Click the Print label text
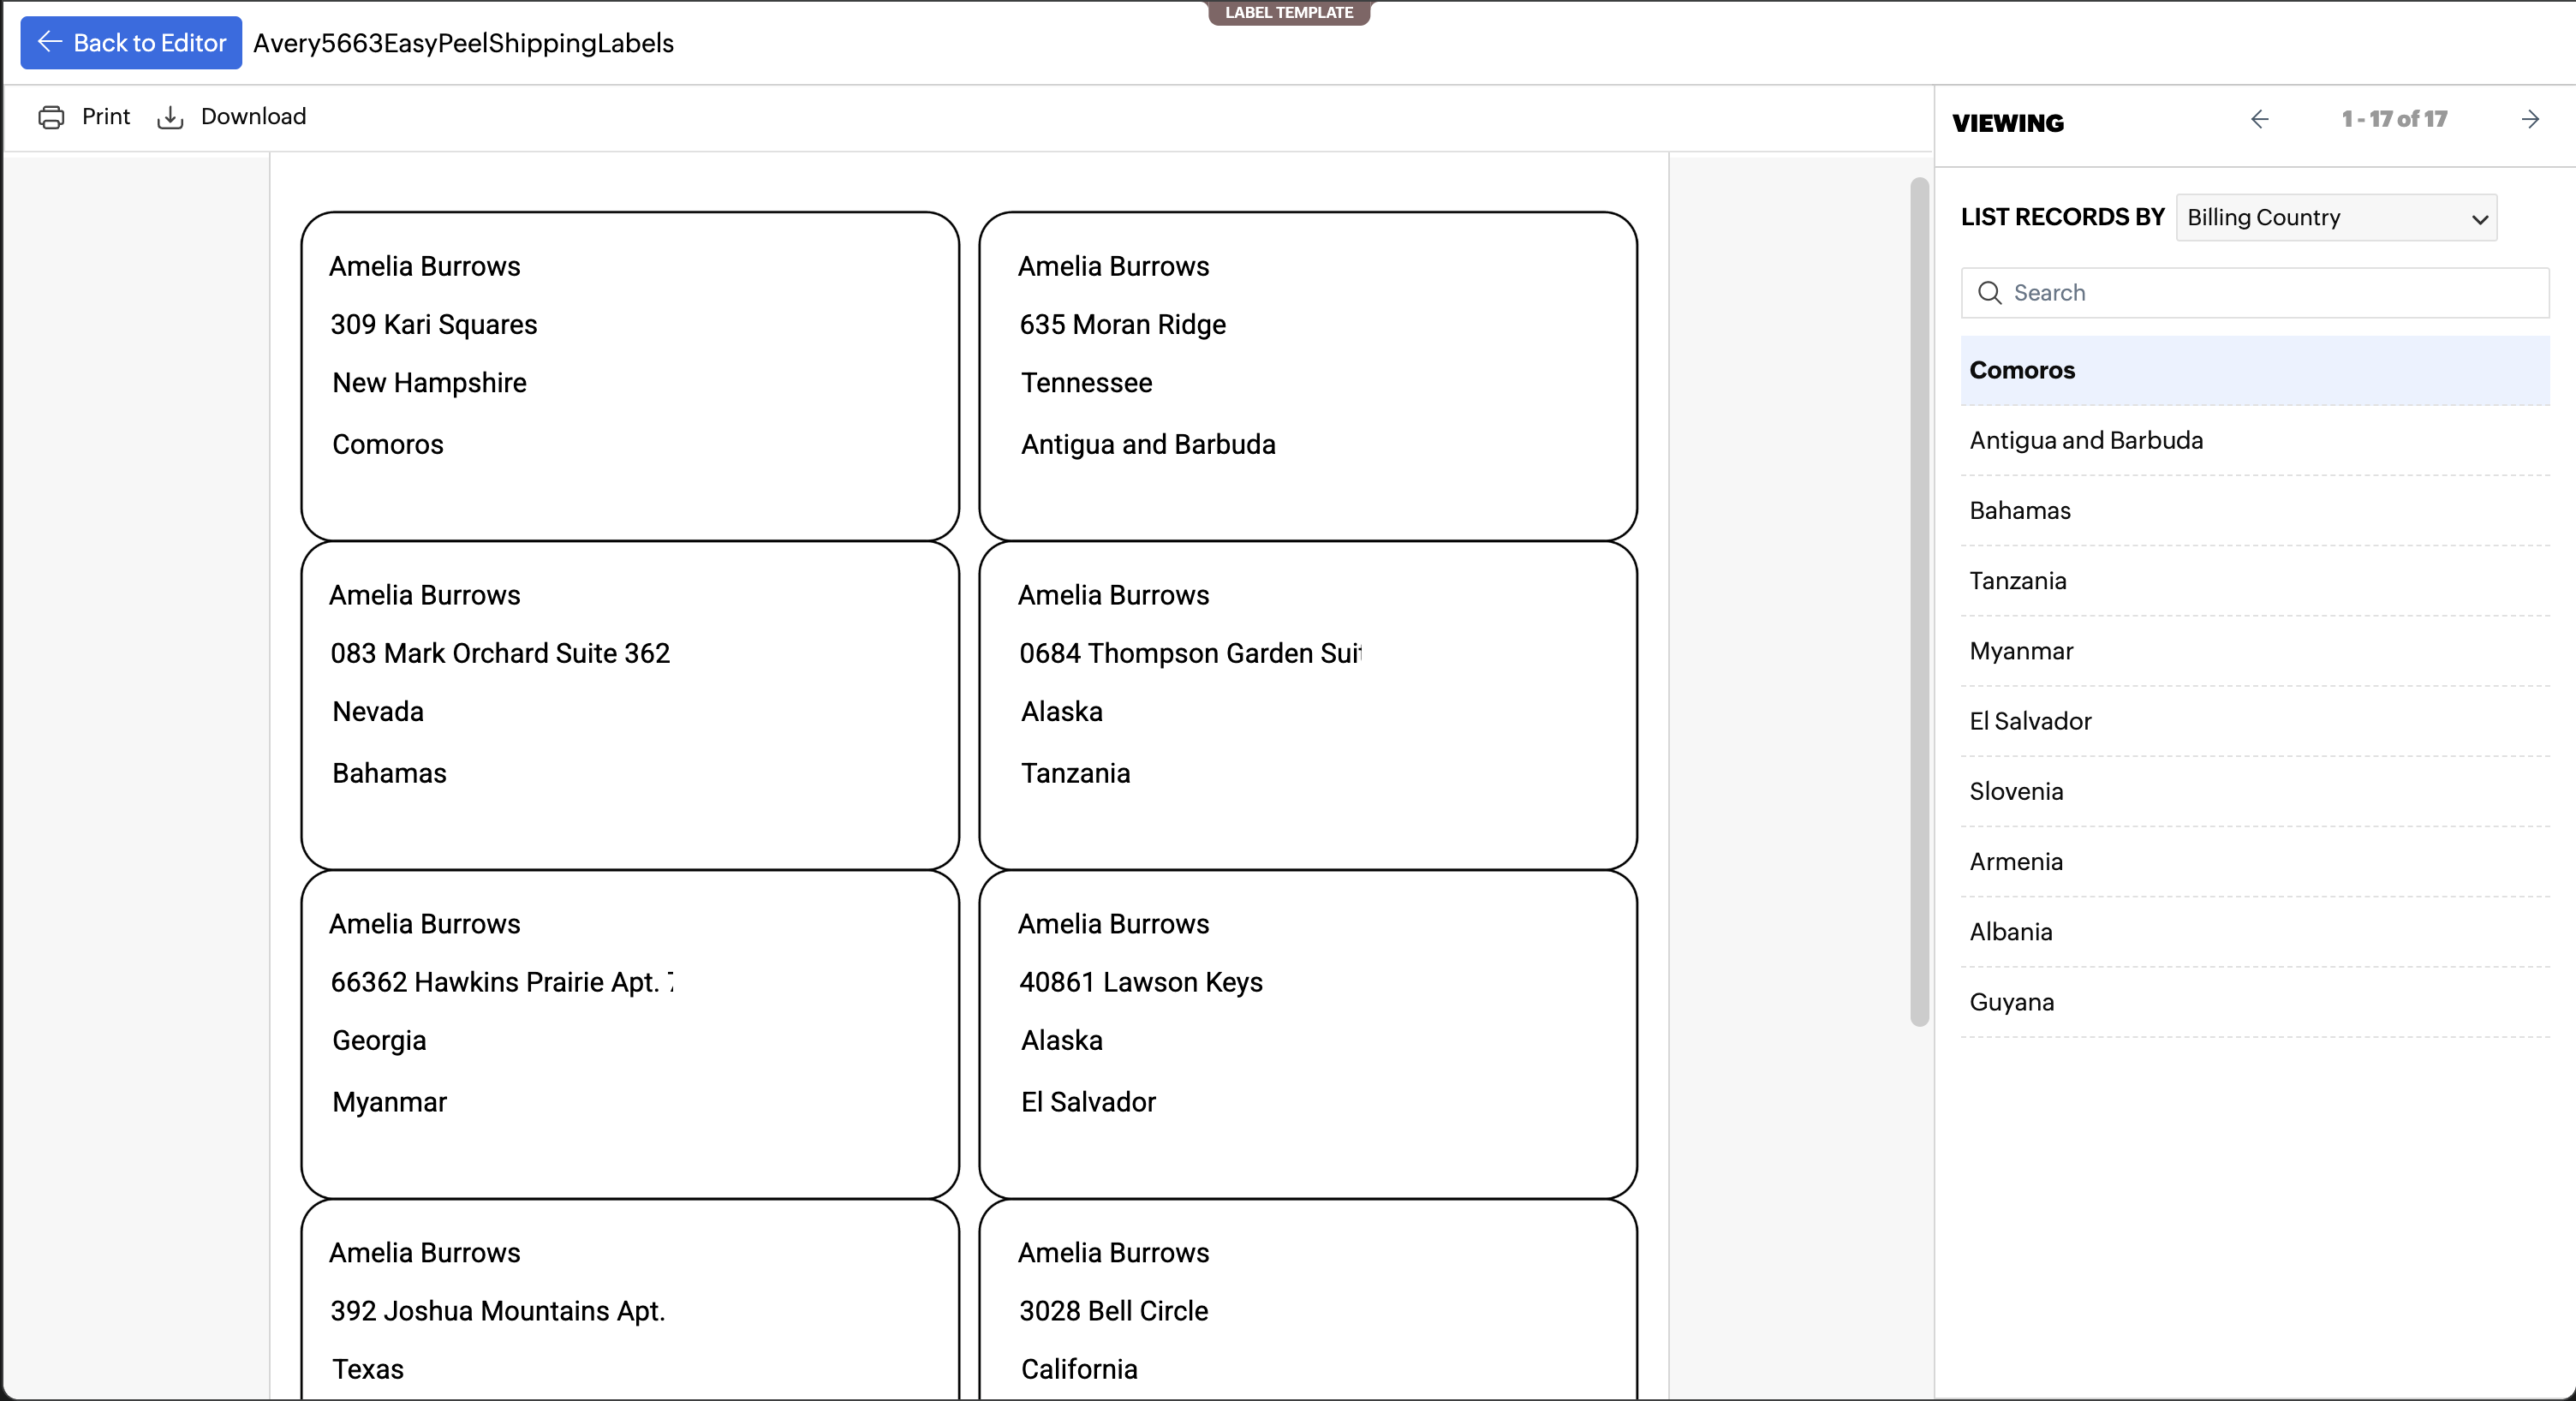 (106, 116)
